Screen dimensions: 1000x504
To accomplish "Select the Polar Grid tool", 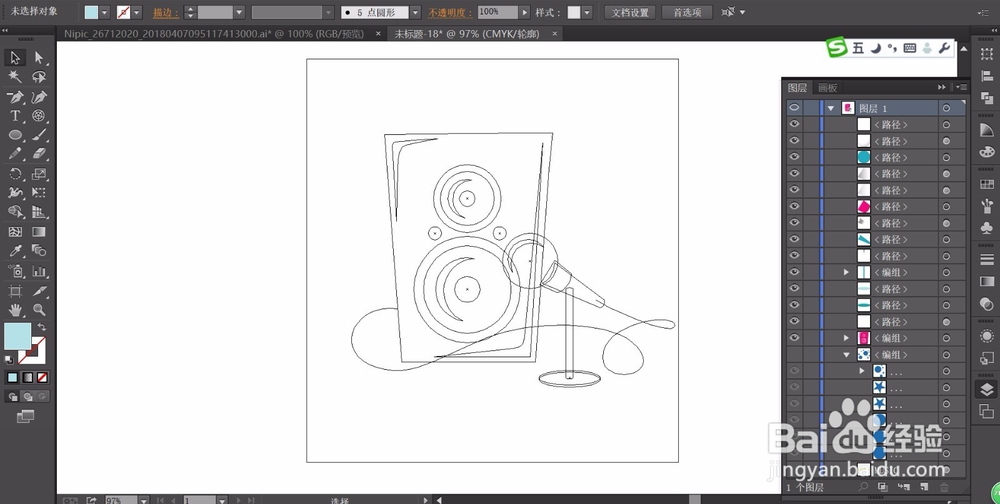I will (x=39, y=116).
